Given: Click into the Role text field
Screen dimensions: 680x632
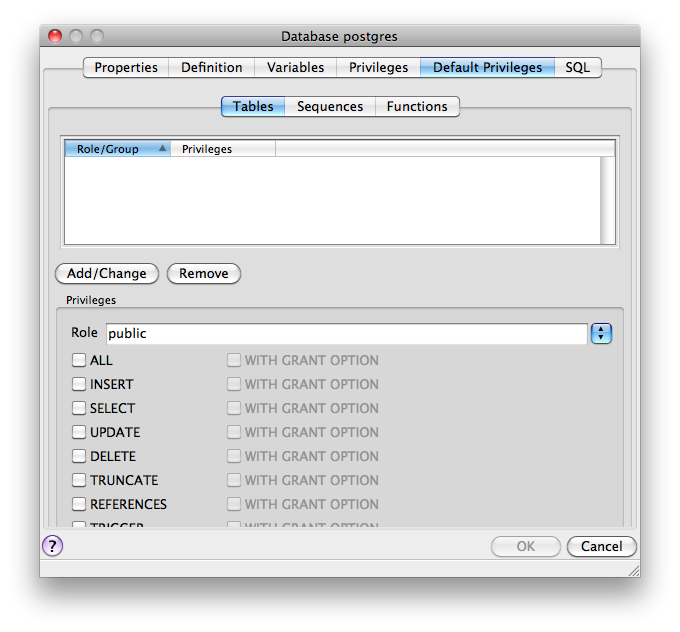Looking at the screenshot, I should coord(345,333).
